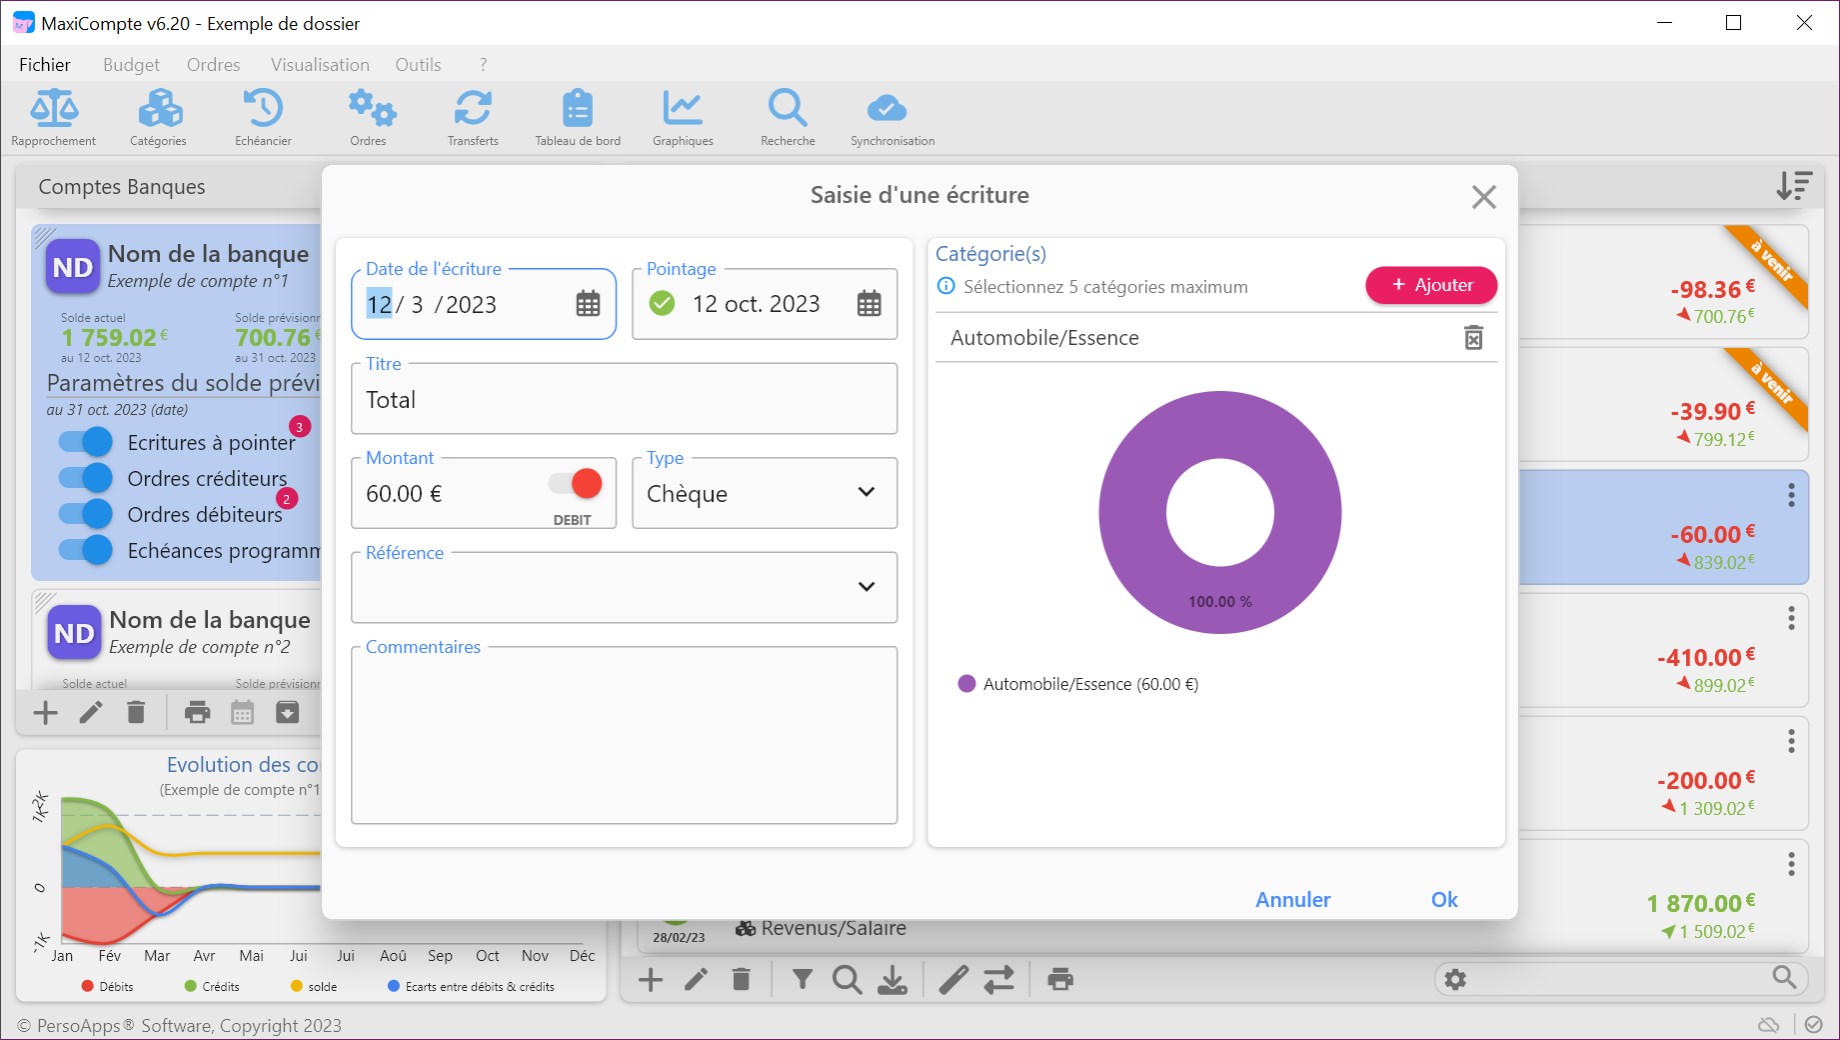Image resolution: width=1840 pixels, height=1040 pixels.
Task: Delete the selected bank account
Action: [x=136, y=713]
